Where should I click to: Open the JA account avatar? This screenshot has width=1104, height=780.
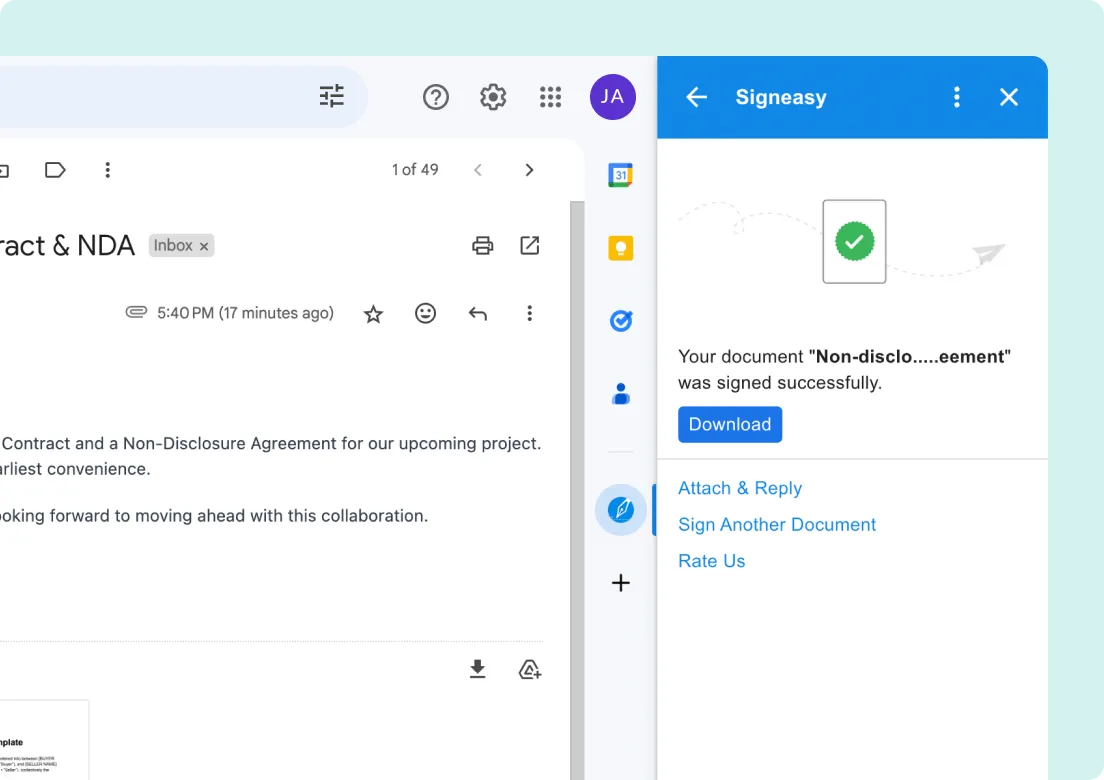[613, 96]
